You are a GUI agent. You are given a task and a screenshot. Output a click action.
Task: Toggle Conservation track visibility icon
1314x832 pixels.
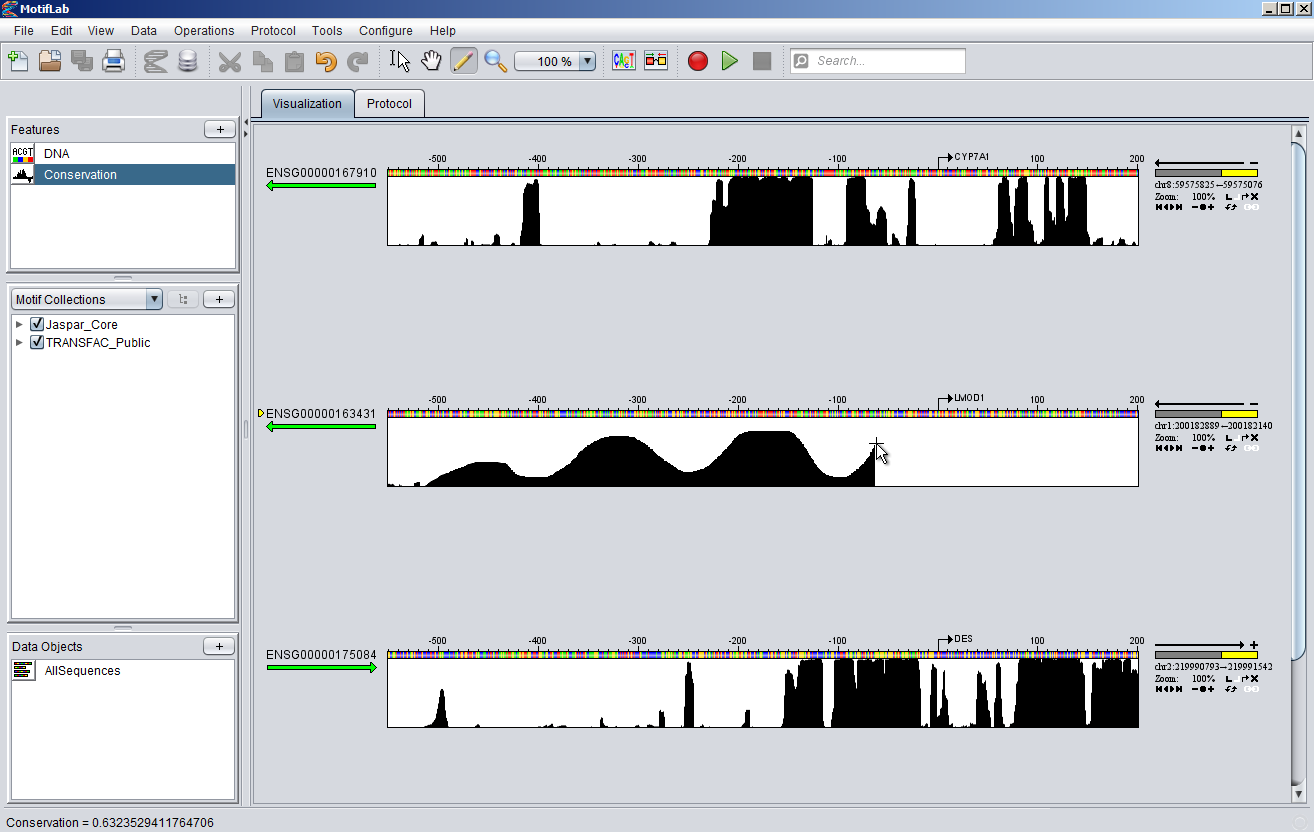click(22, 175)
